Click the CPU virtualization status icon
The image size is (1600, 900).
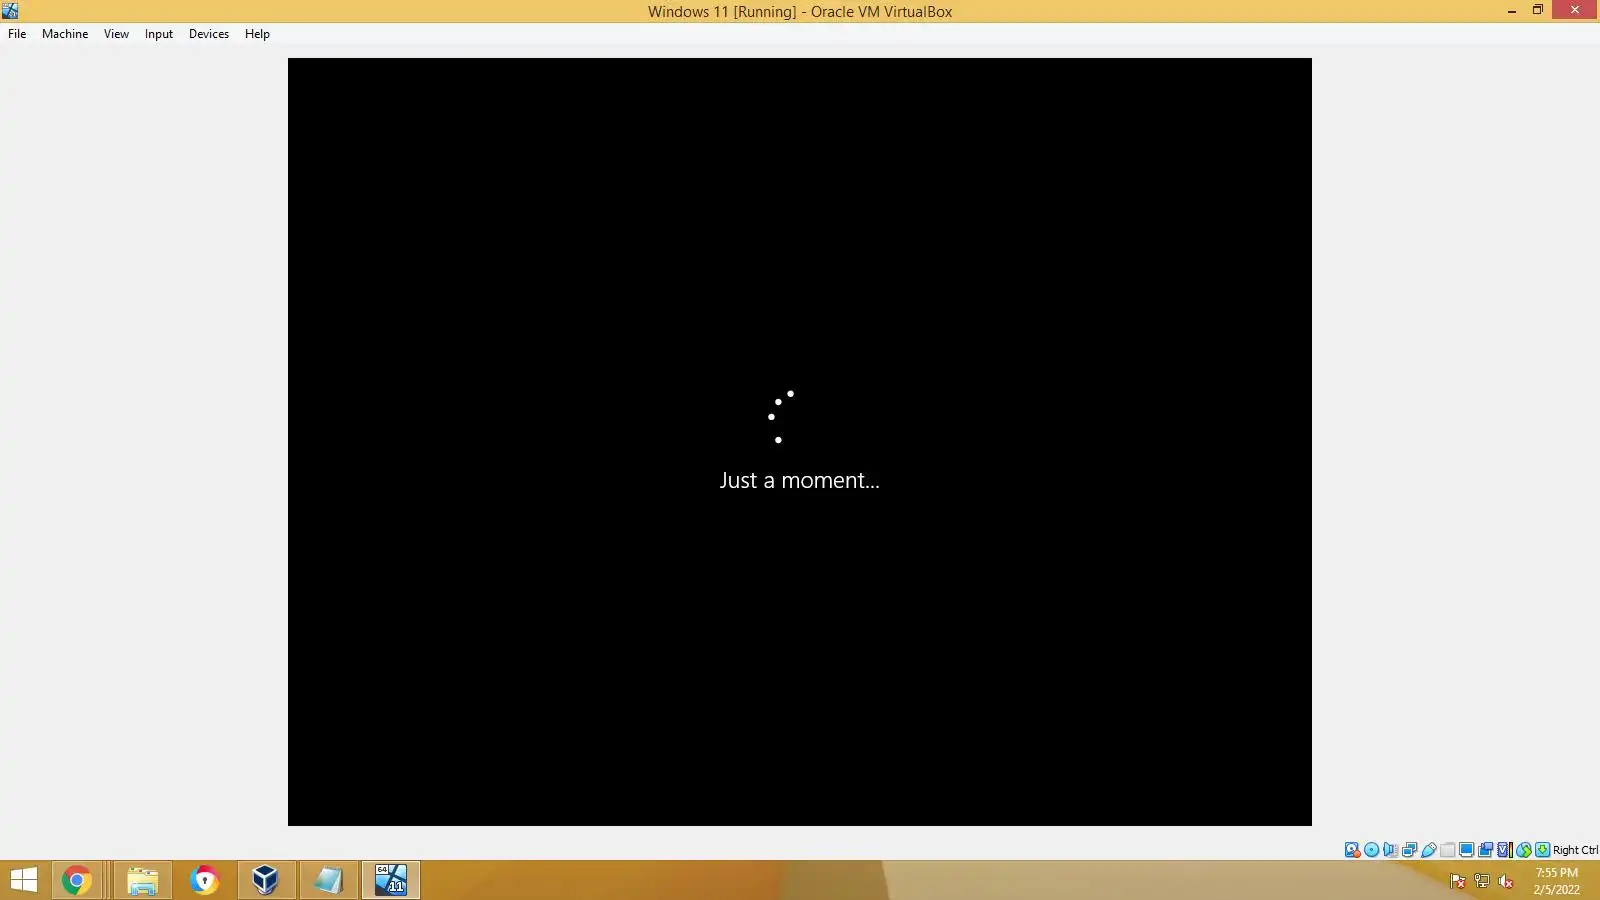coord(1505,850)
